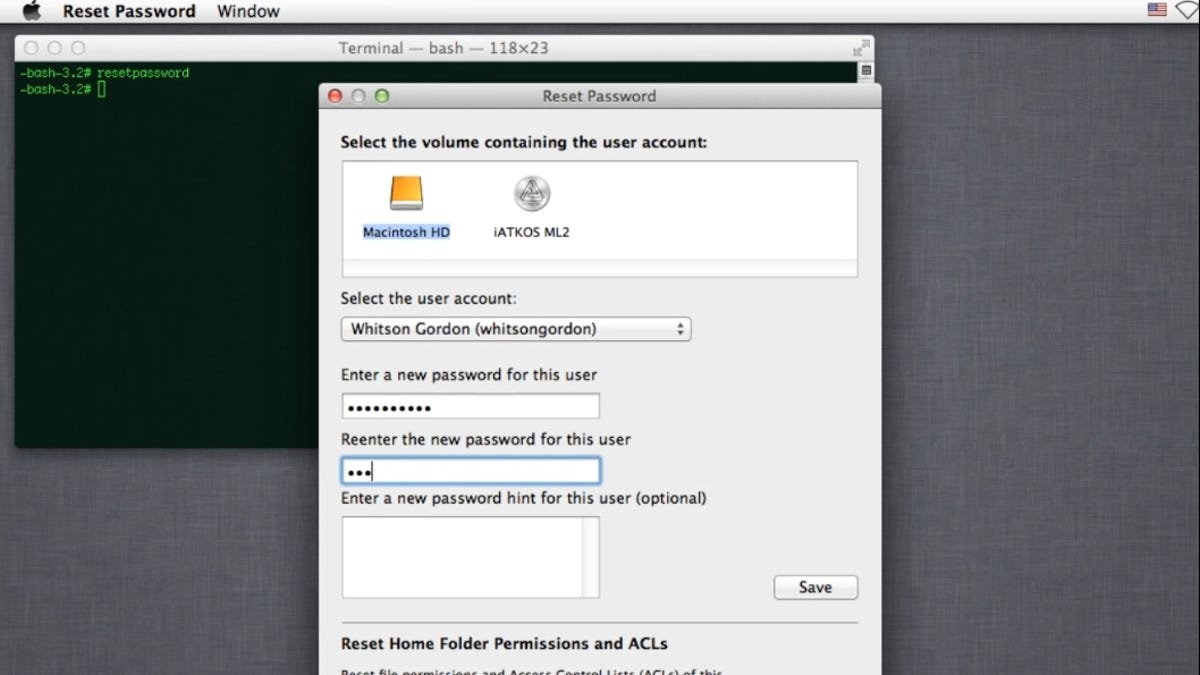Click the password hint area scrollbar
The width and height of the screenshot is (1200, 675).
click(x=591, y=557)
